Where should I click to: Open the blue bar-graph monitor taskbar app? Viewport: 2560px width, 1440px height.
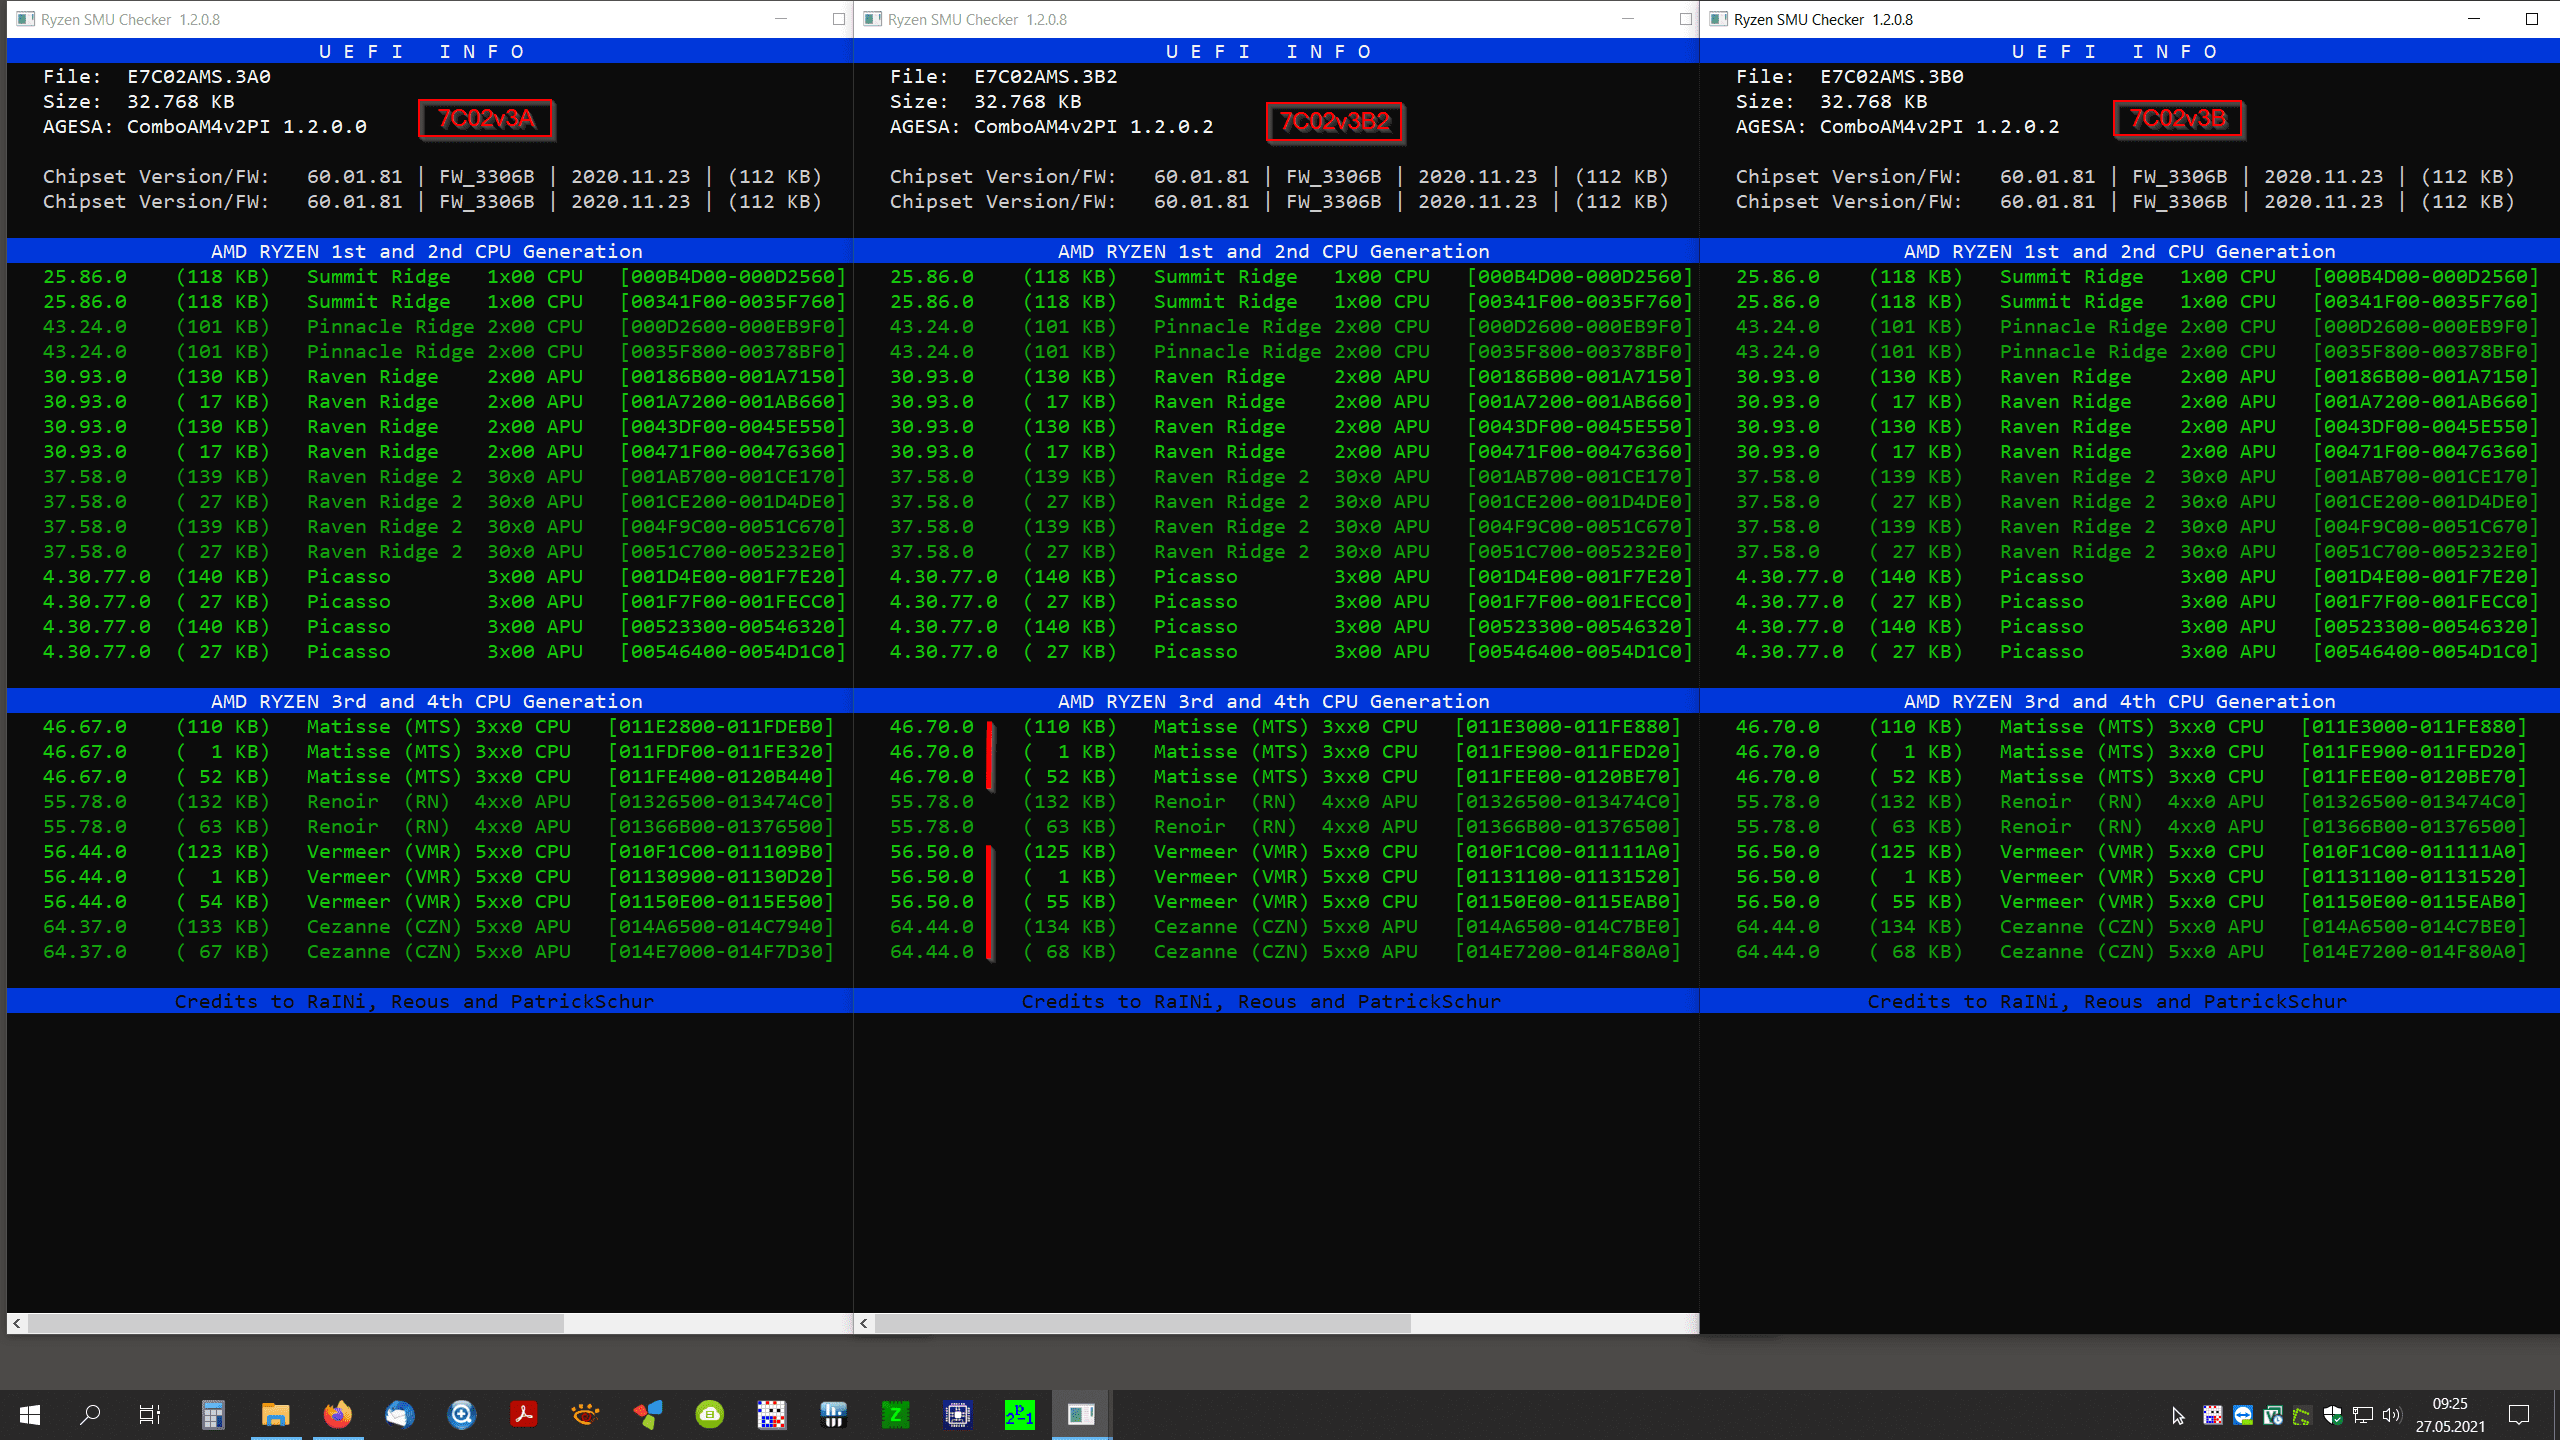833,1414
